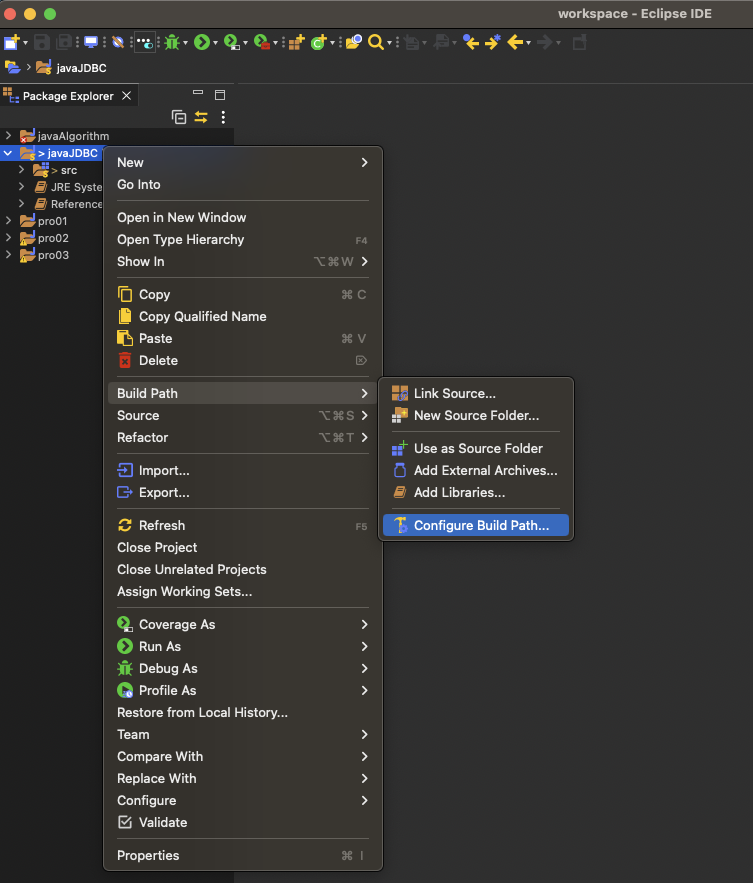Choose Link Source... in submenu
The width and height of the screenshot is (753, 883).
(476, 393)
